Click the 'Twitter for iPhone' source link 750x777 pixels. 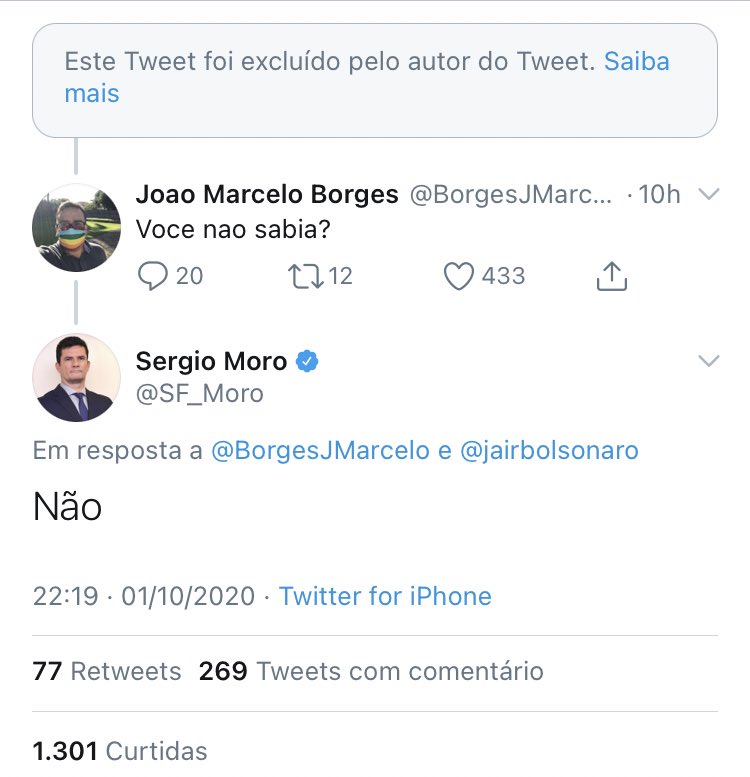point(385,597)
